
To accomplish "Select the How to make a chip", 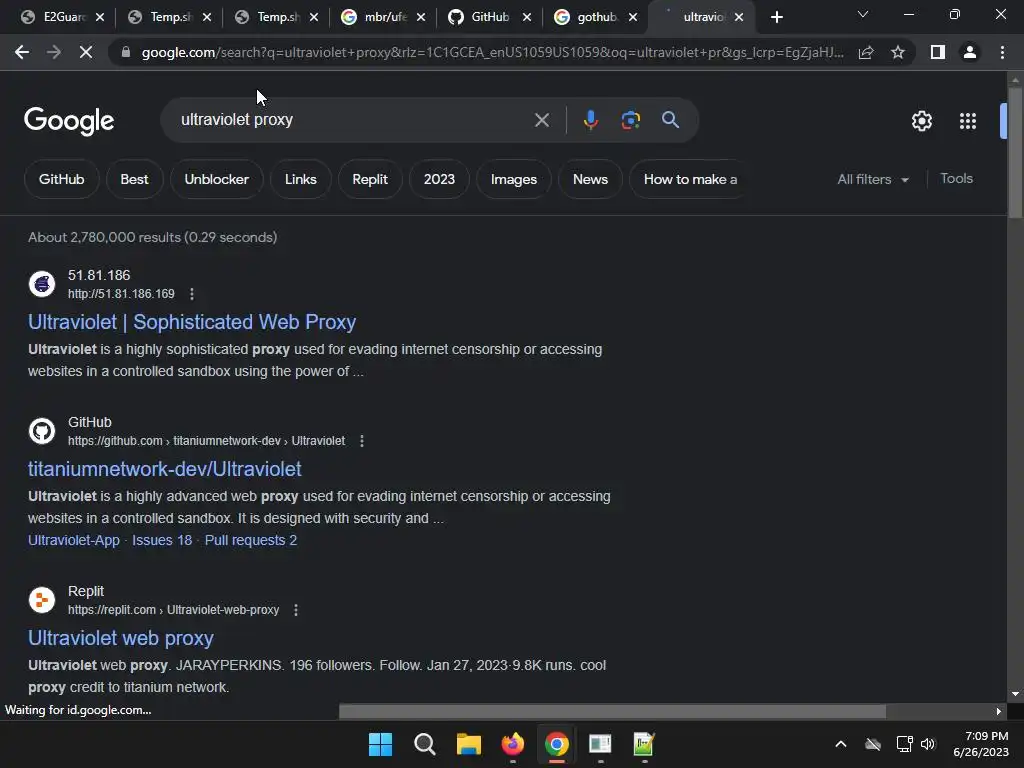I will click(x=689, y=180).
